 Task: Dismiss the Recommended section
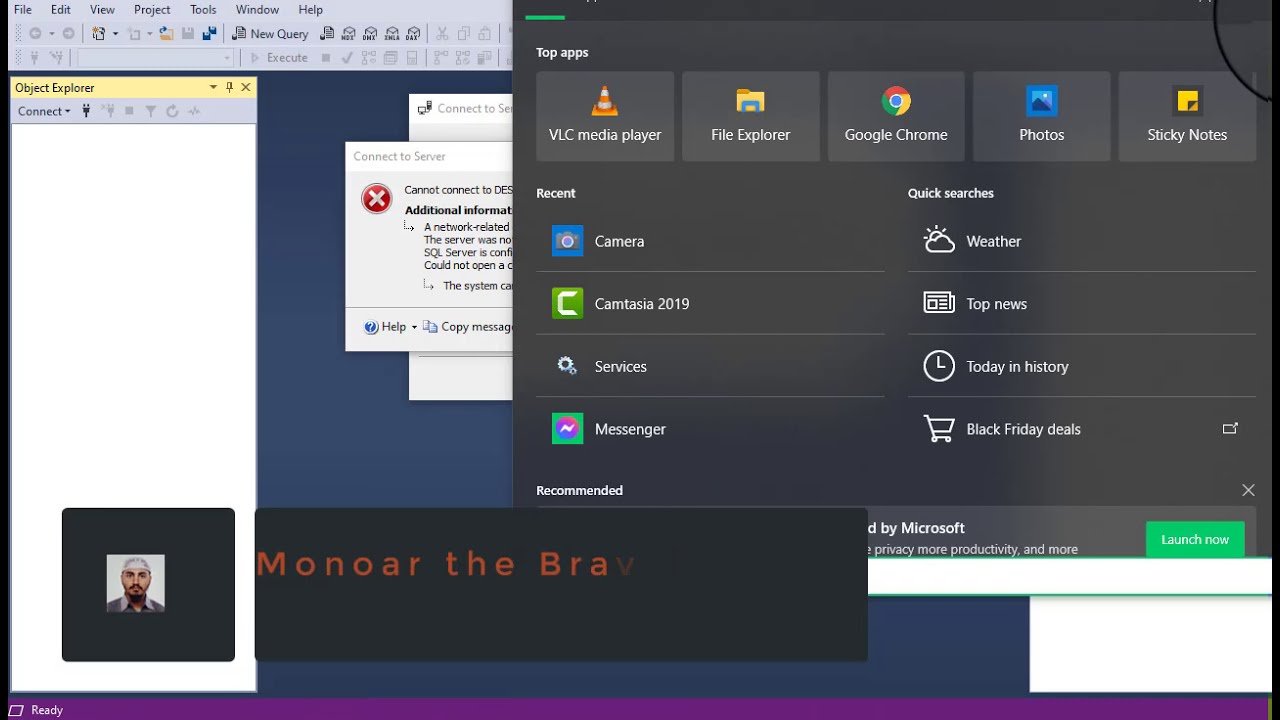pyautogui.click(x=1248, y=490)
